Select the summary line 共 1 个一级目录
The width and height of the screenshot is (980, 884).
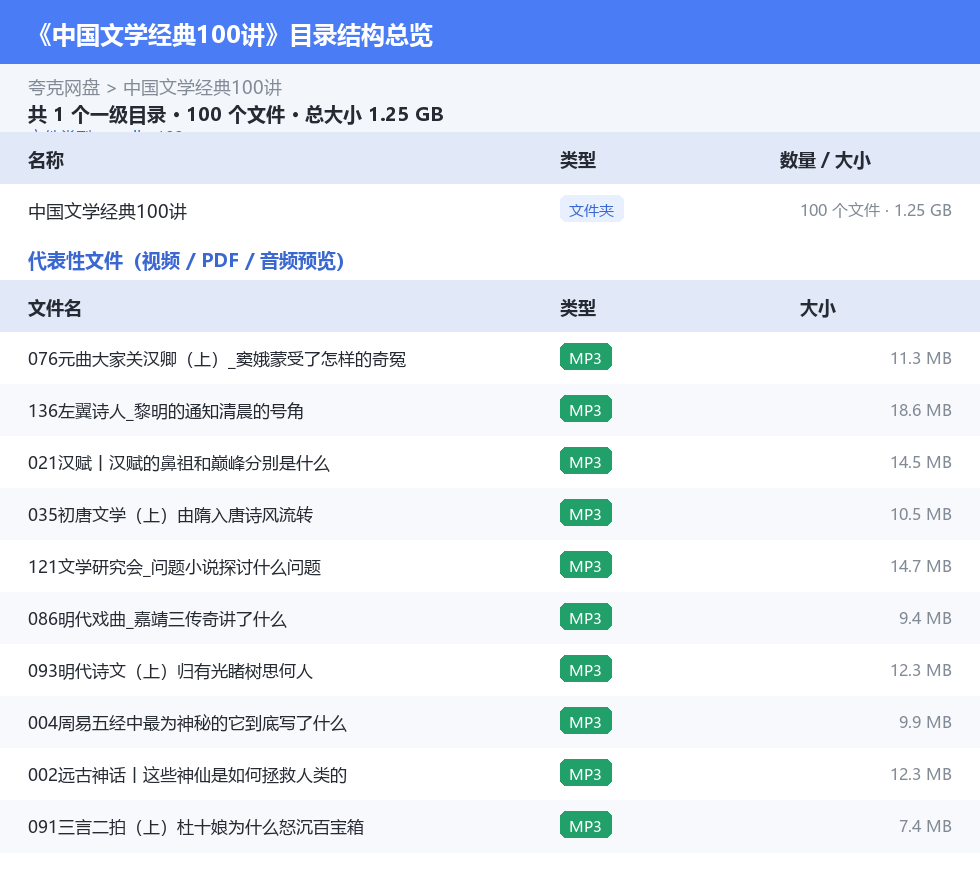(97, 114)
